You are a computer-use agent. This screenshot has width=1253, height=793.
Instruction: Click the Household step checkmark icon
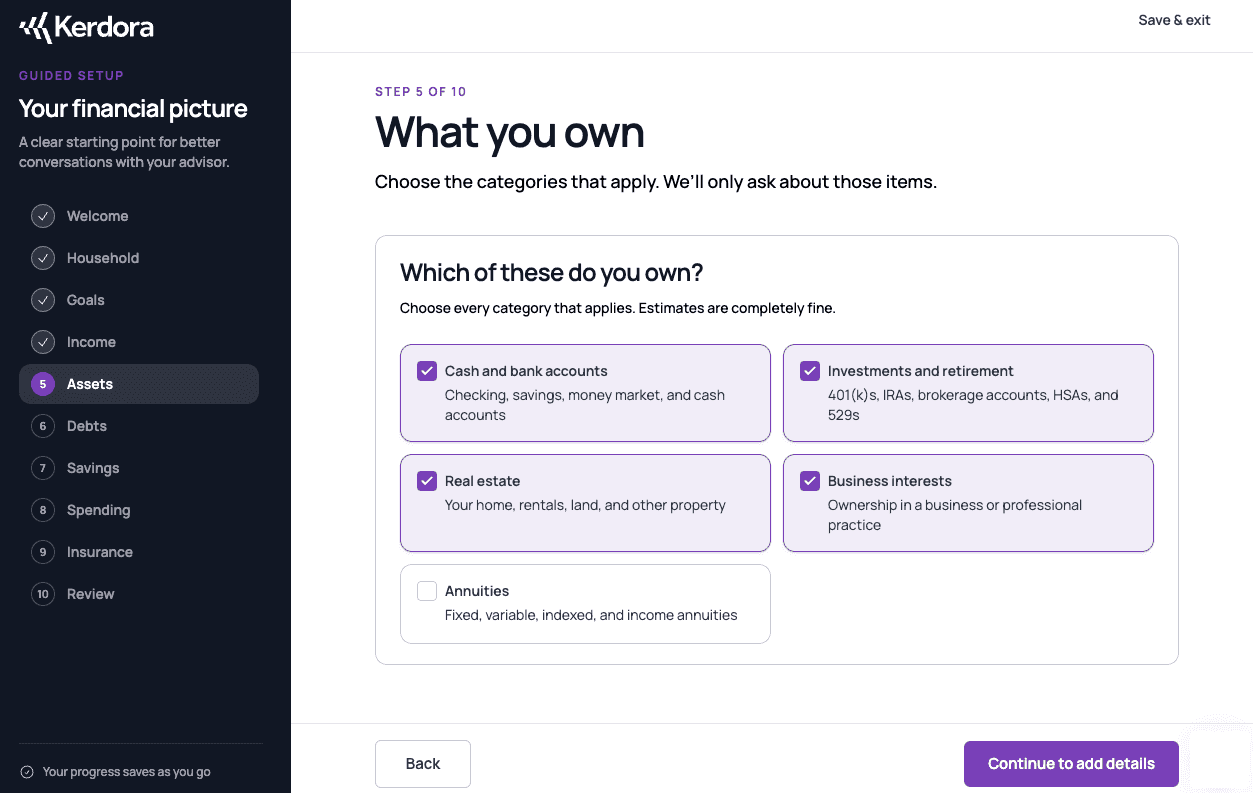click(42, 258)
